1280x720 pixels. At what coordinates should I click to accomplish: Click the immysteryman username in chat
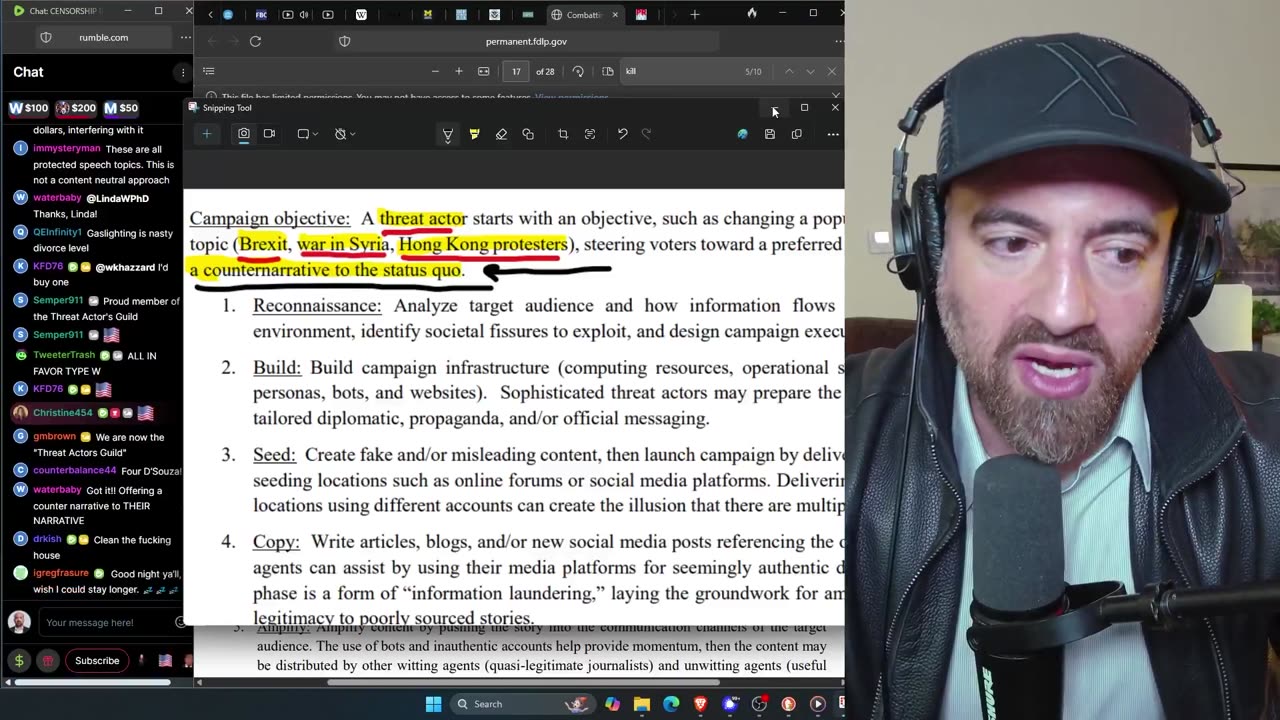pyautogui.click(x=67, y=148)
